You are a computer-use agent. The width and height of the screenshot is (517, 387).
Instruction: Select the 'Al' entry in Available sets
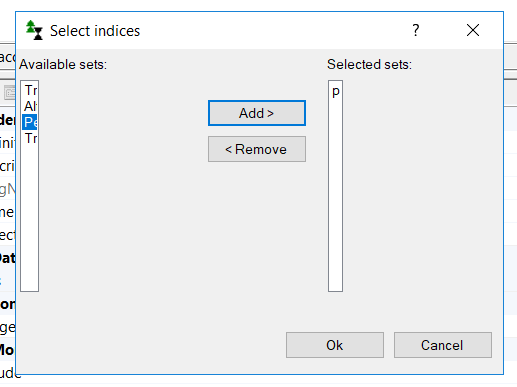pyautogui.click(x=30, y=106)
